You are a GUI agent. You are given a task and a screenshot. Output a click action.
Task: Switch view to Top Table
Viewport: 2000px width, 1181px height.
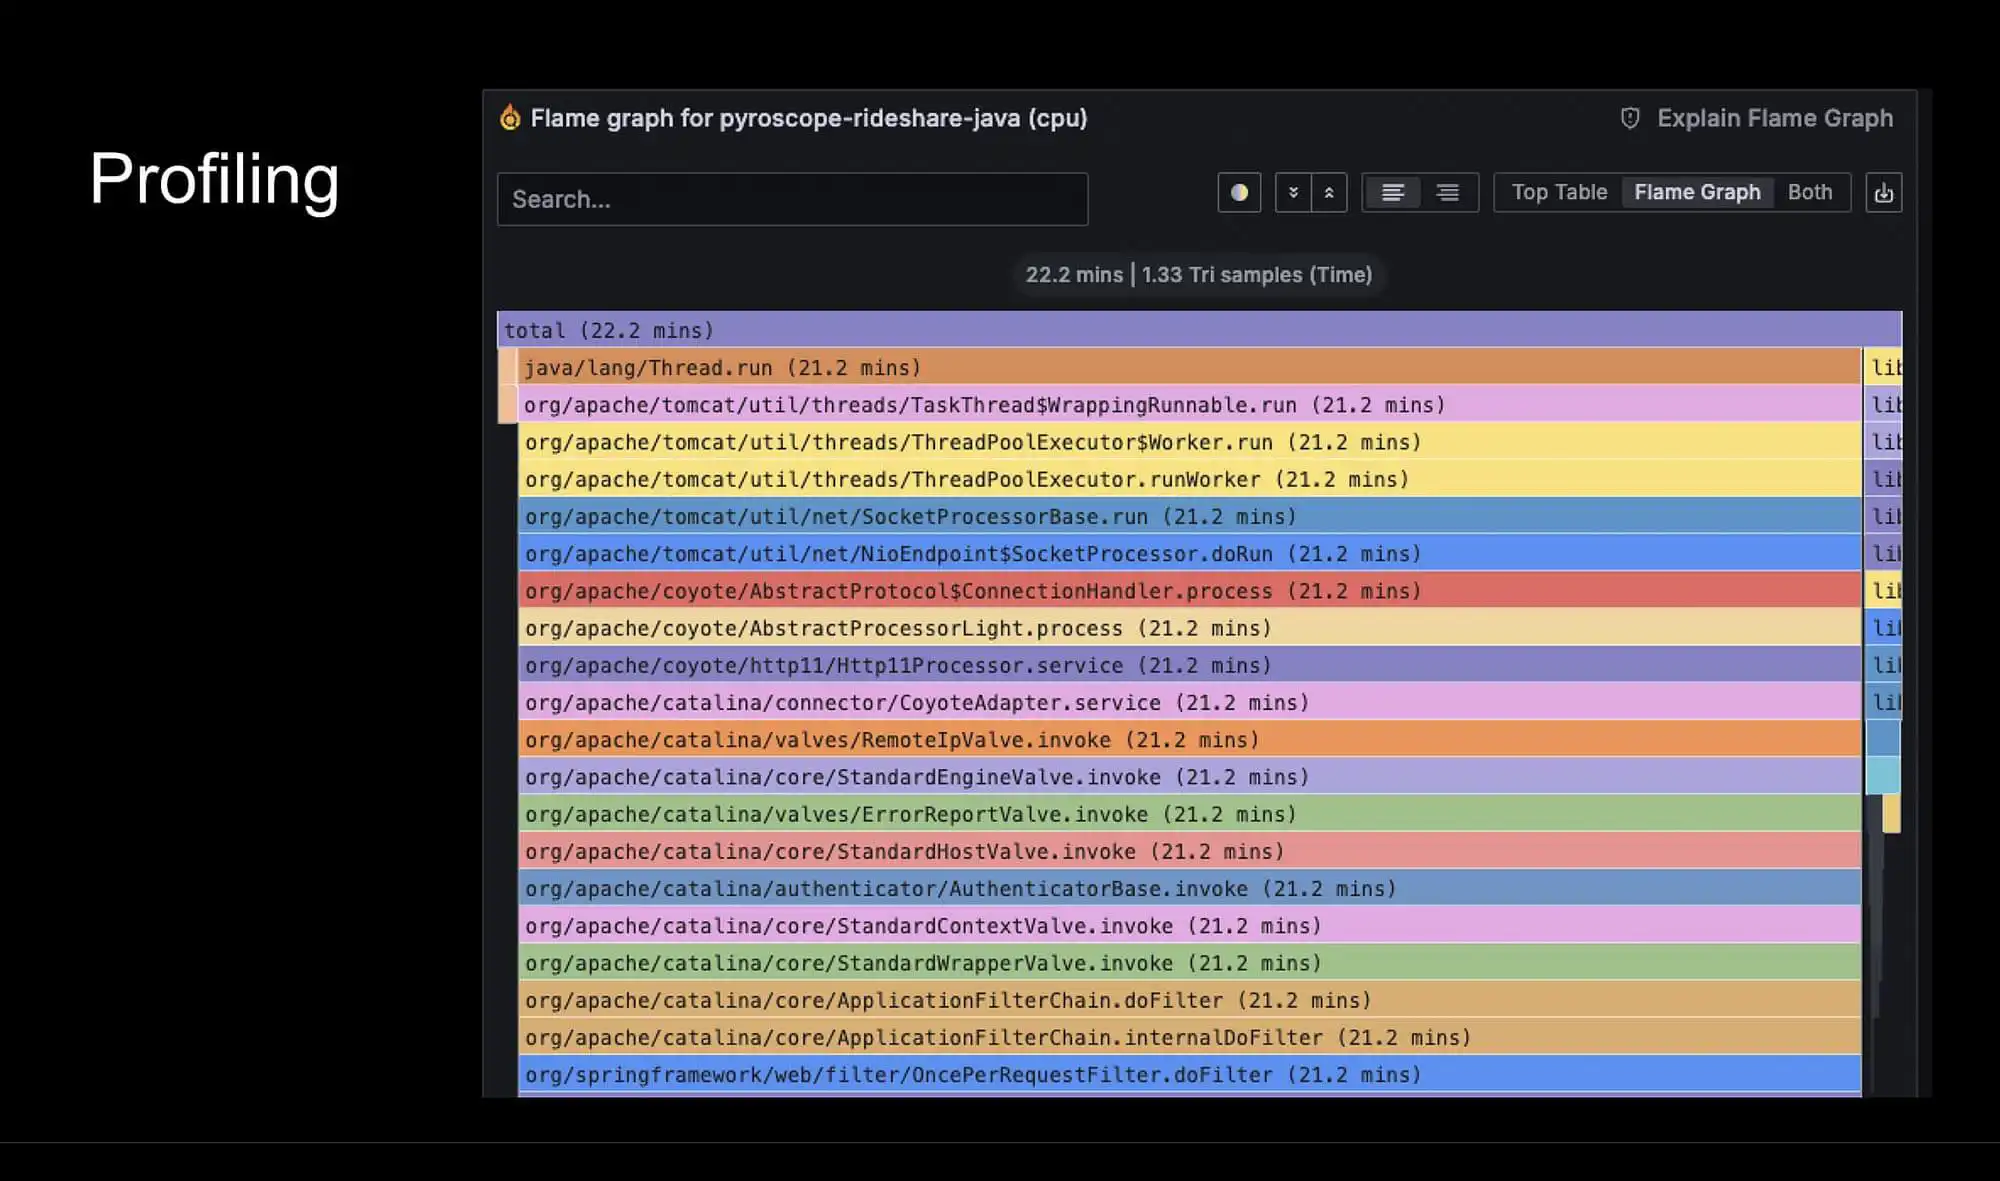1559,192
